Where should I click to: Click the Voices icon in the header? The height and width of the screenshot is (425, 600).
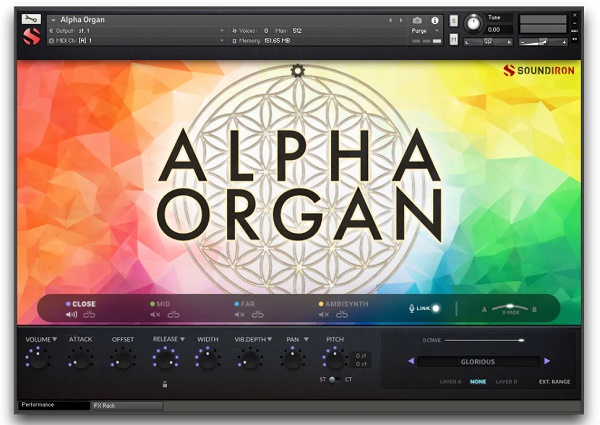(x=234, y=31)
